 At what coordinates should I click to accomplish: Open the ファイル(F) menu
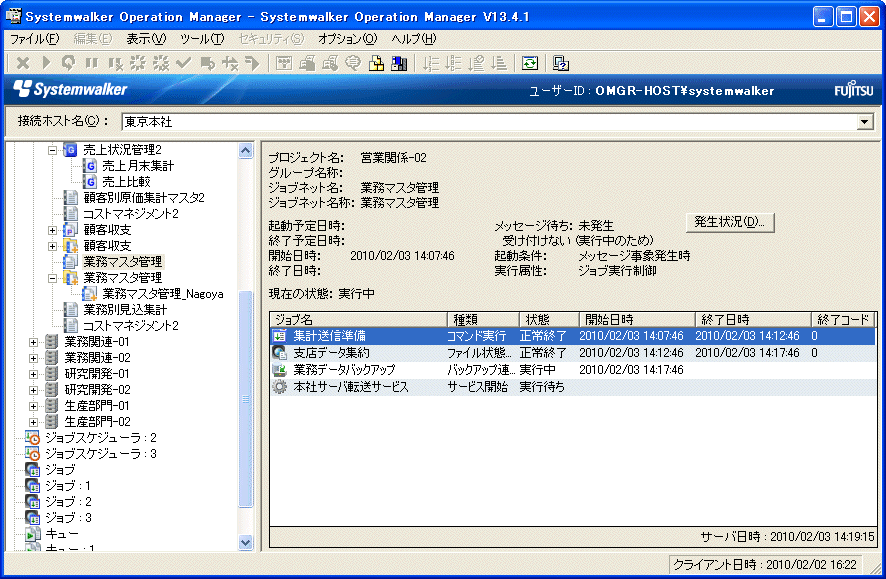(x=34, y=38)
